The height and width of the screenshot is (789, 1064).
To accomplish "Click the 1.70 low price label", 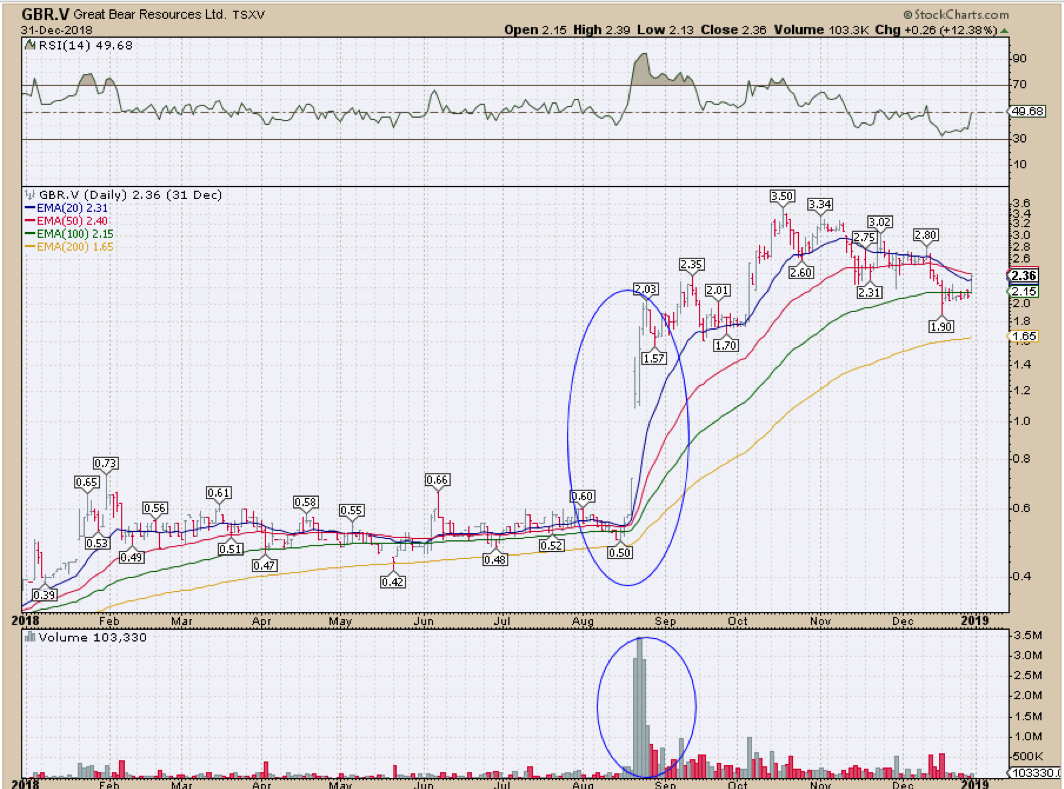I will [x=726, y=345].
